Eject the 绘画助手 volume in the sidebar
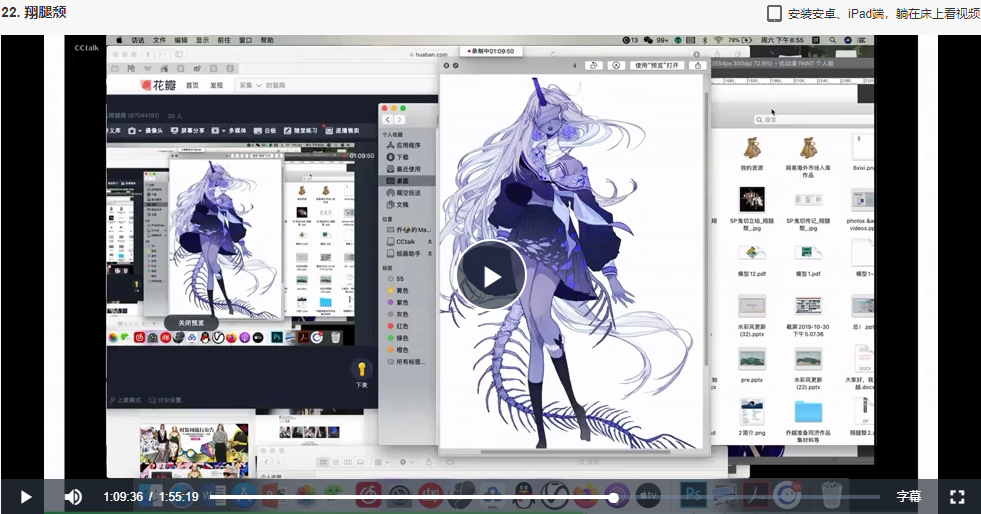The height and width of the screenshot is (514, 981). tap(430, 253)
